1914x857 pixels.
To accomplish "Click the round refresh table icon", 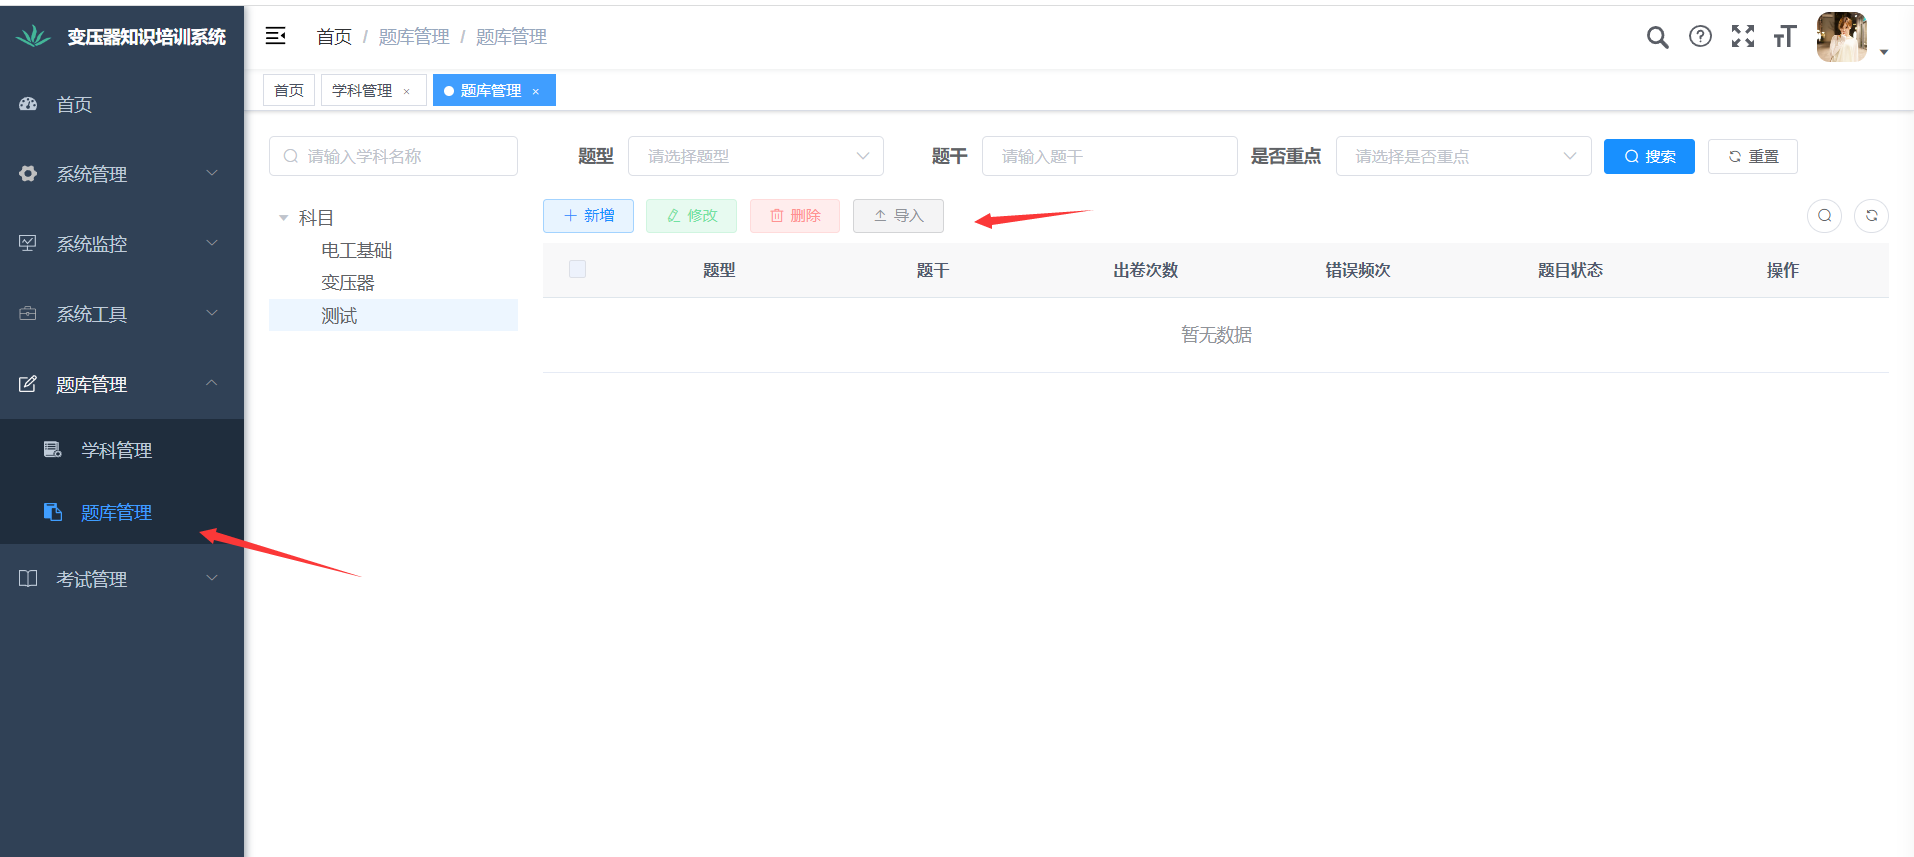I will point(1871,216).
